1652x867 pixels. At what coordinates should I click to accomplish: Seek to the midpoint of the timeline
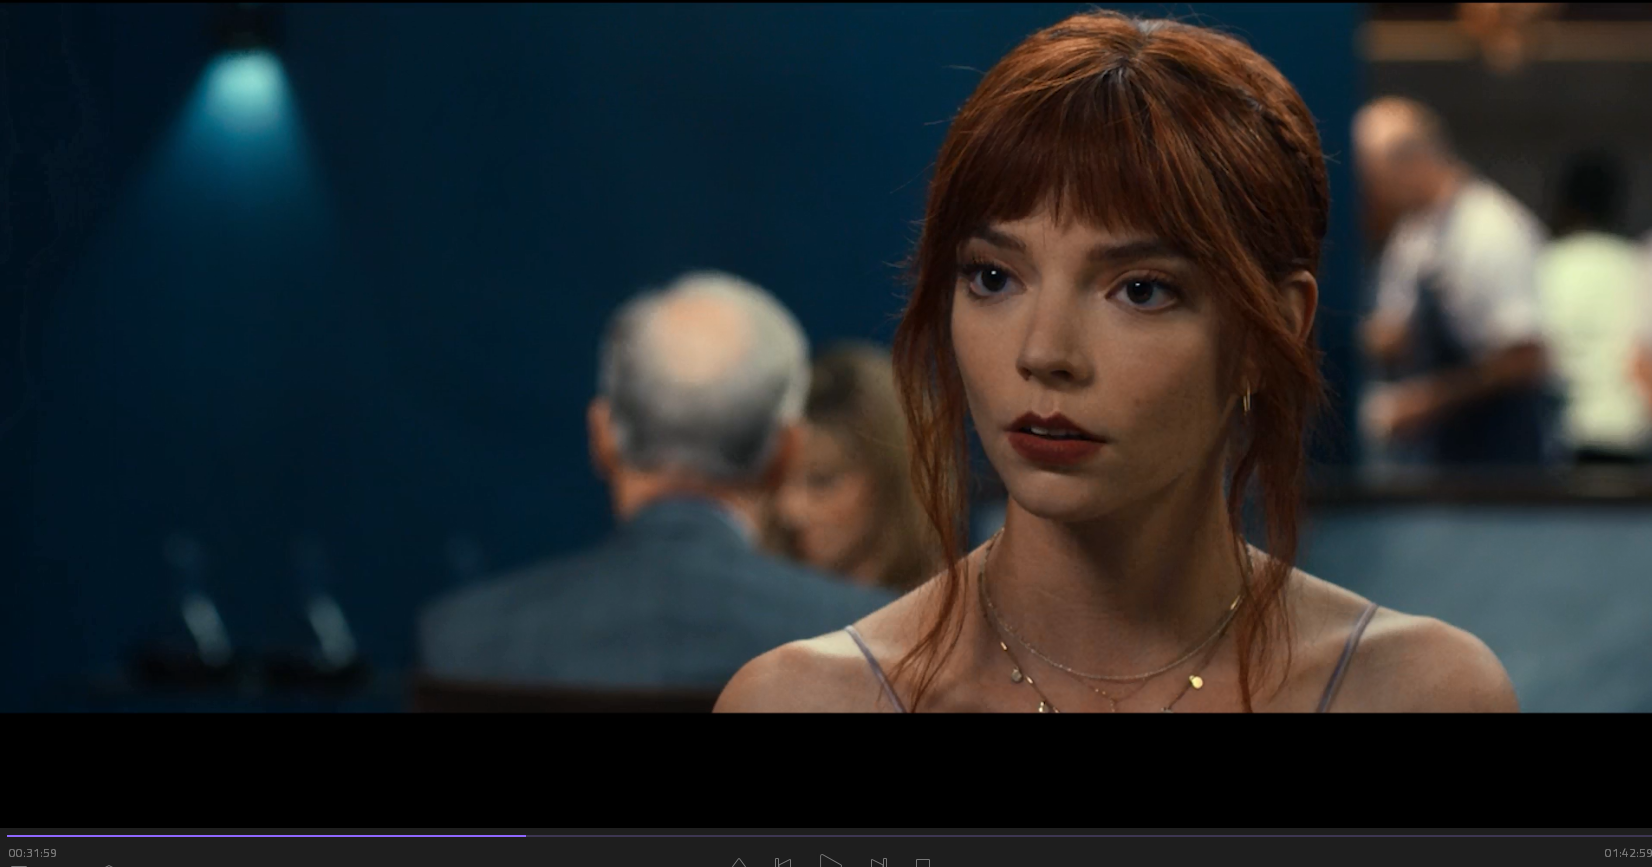click(826, 835)
